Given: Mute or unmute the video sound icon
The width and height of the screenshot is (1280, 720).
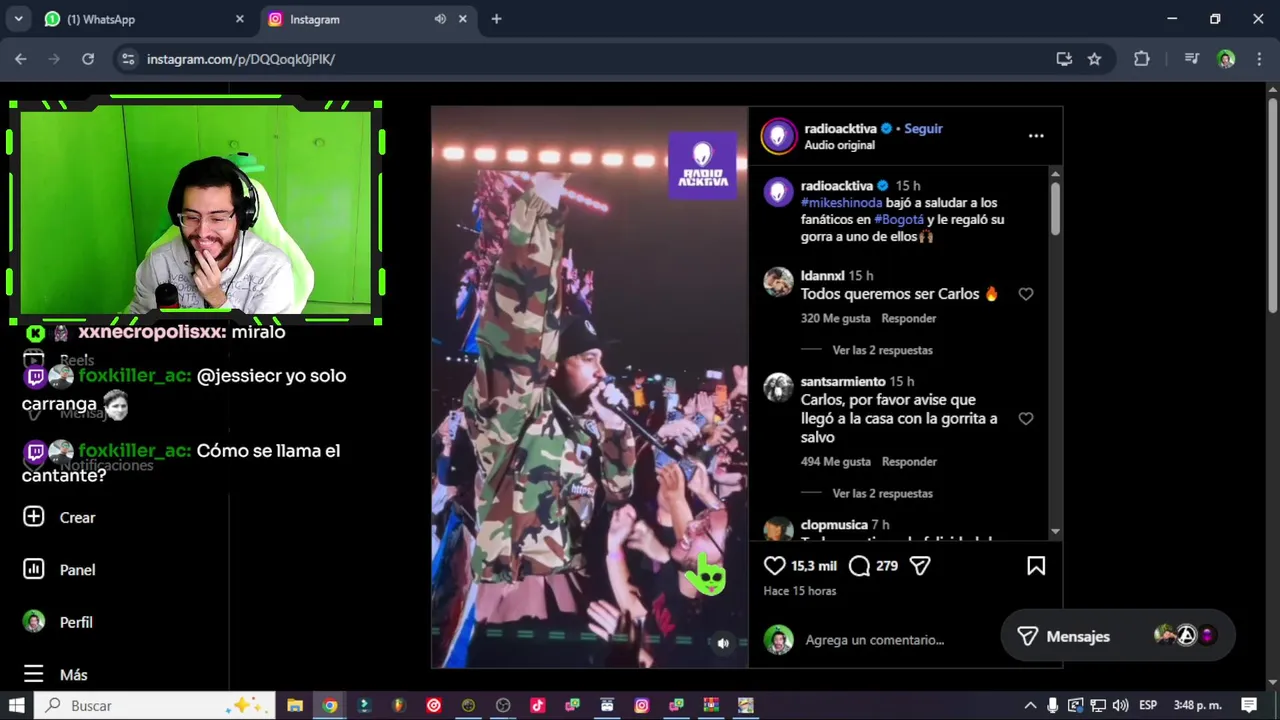Looking at the screenshot, I should click(x=723, y=643).
